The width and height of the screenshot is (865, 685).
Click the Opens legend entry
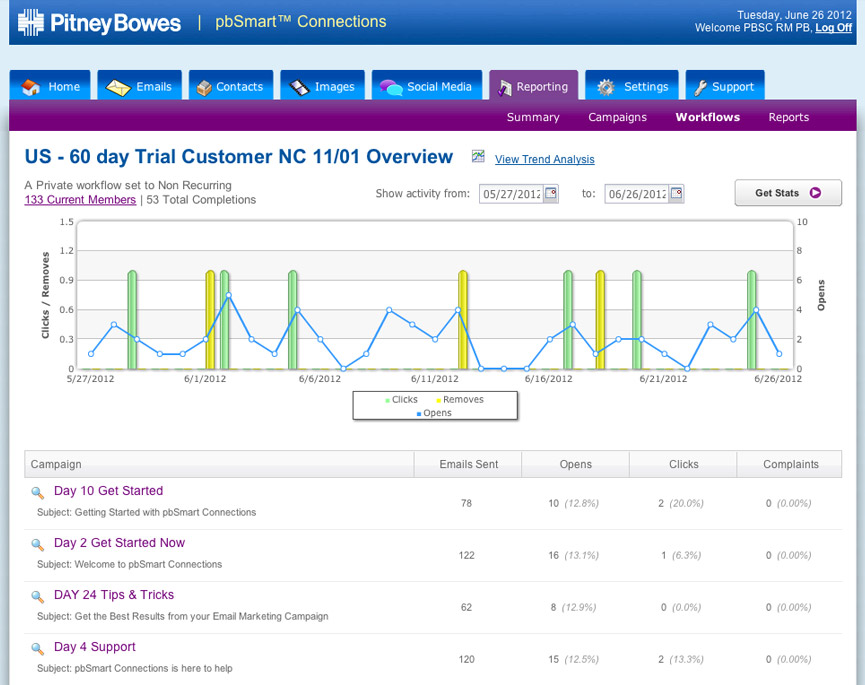pos(434,413)
